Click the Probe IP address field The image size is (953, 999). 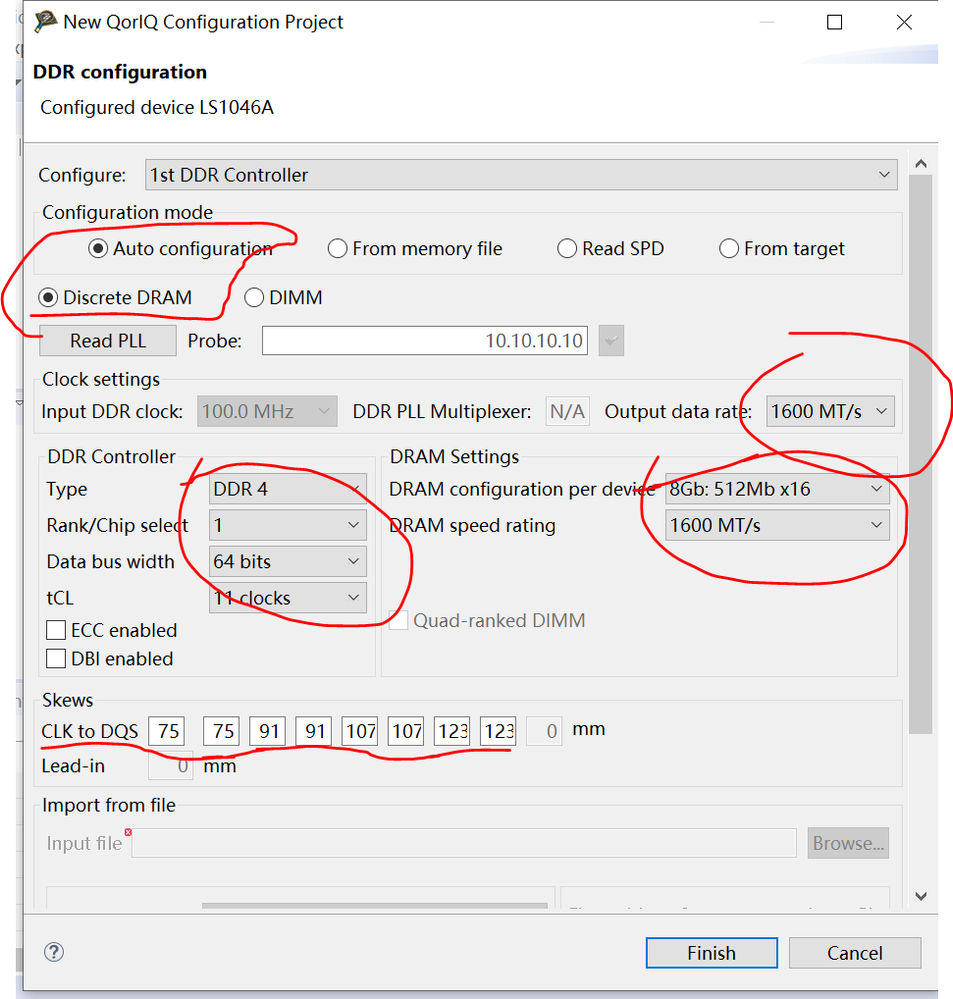point(425,341)
